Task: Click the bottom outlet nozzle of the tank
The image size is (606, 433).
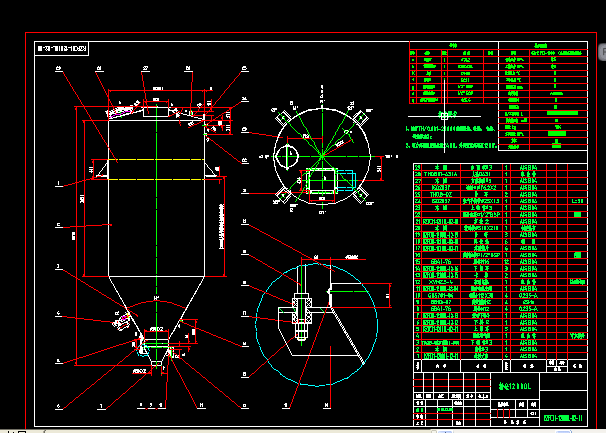Action: tap(158, 345)
